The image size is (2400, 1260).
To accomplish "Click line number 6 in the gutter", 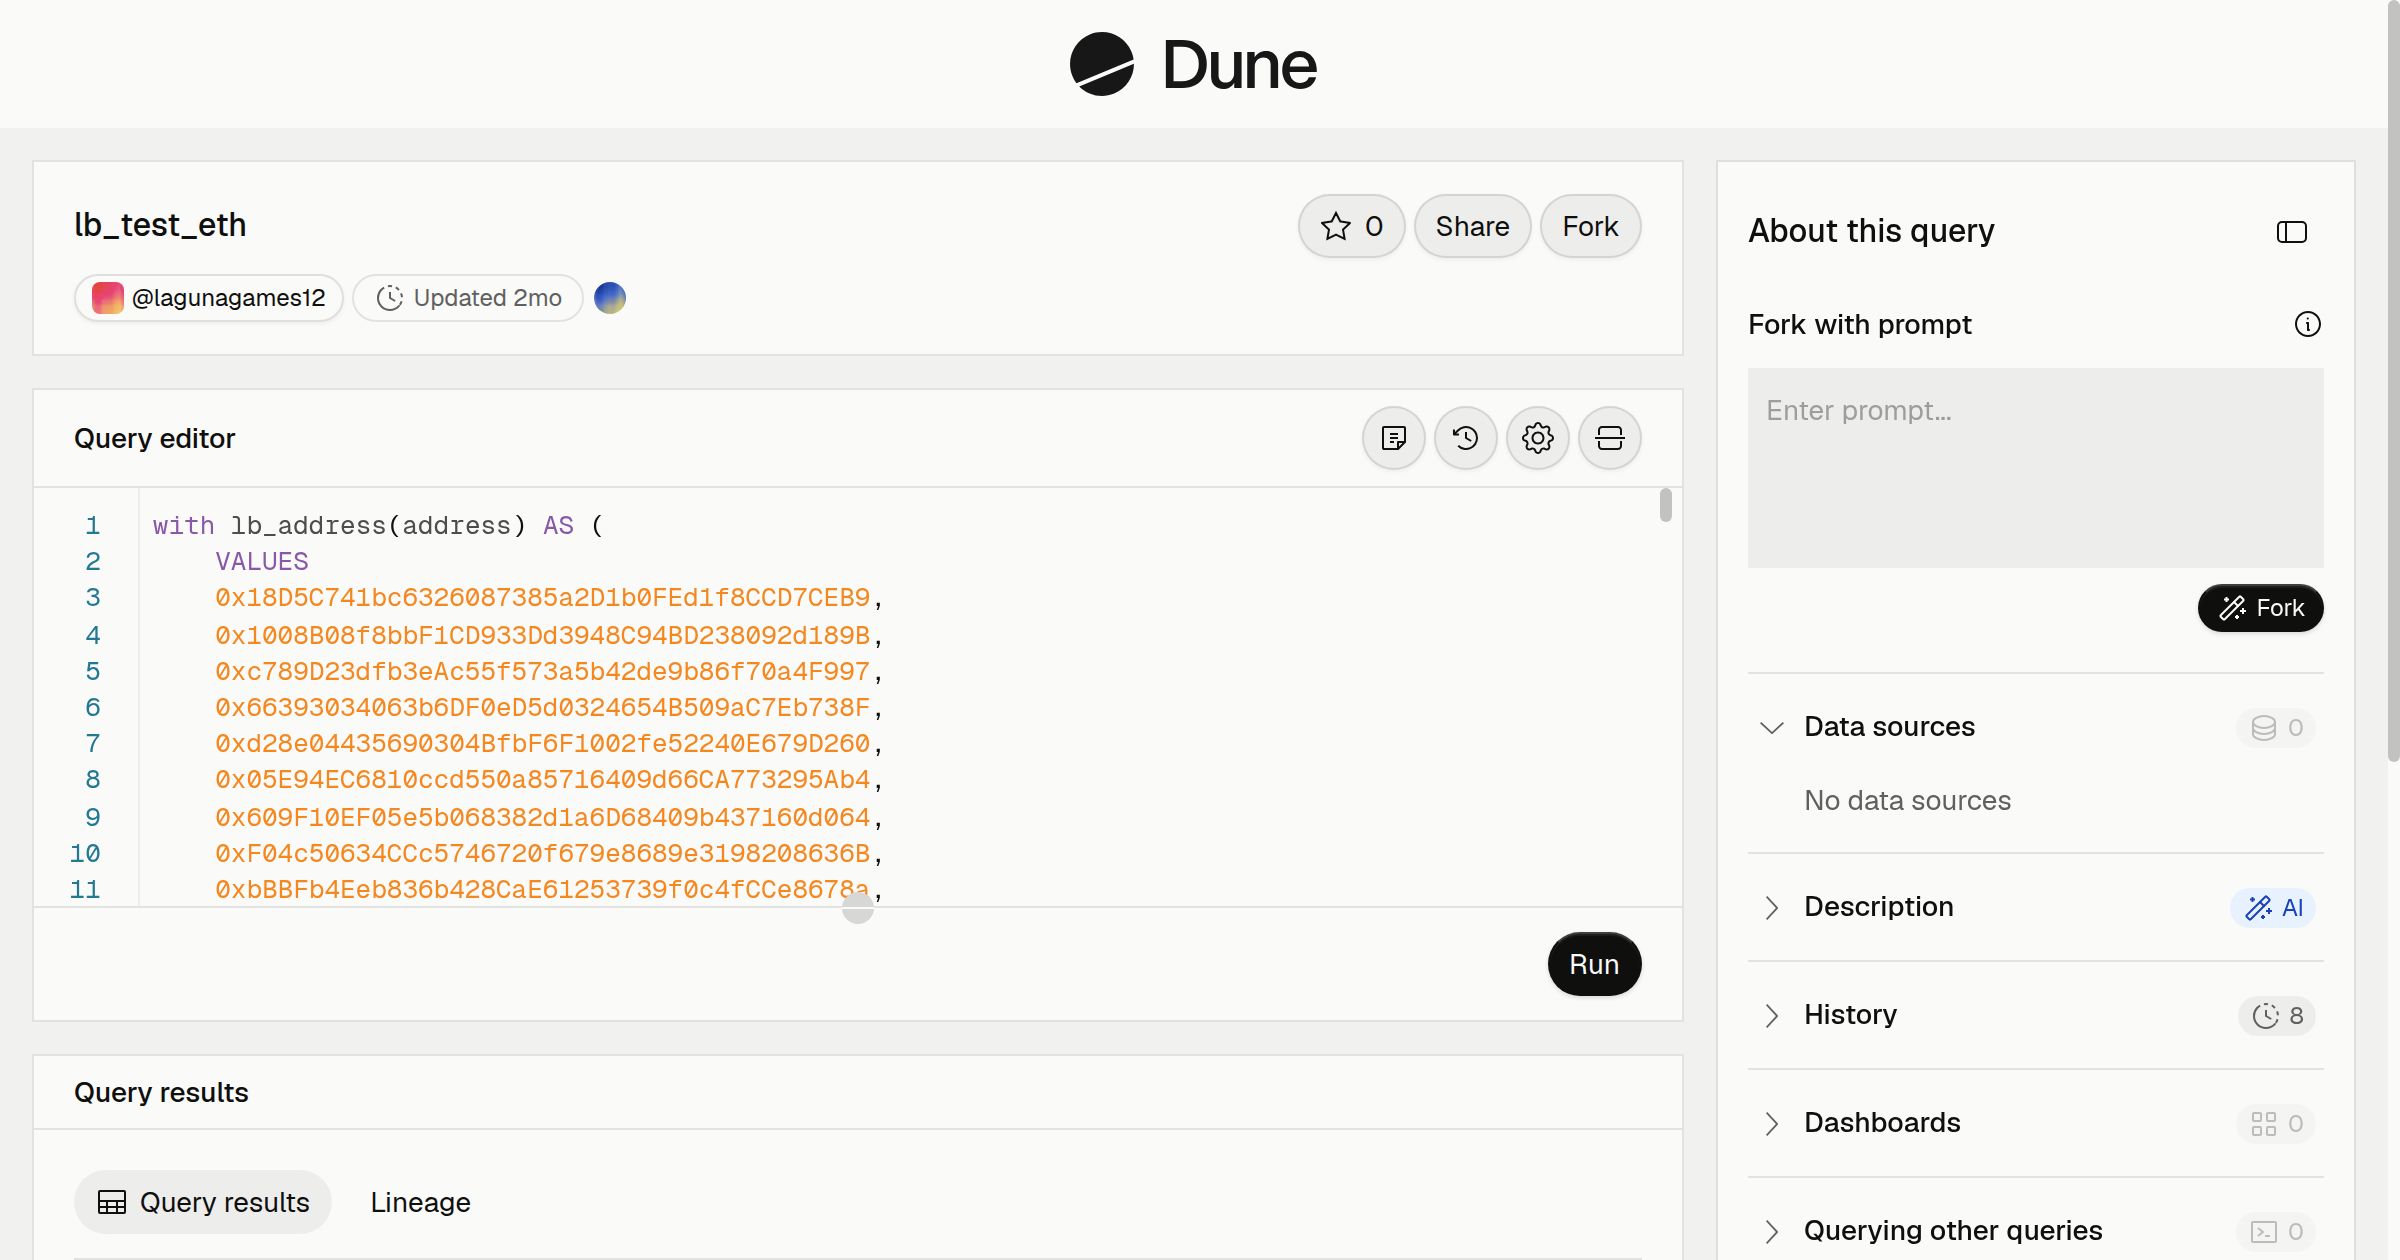I will [x=92, y=708].
